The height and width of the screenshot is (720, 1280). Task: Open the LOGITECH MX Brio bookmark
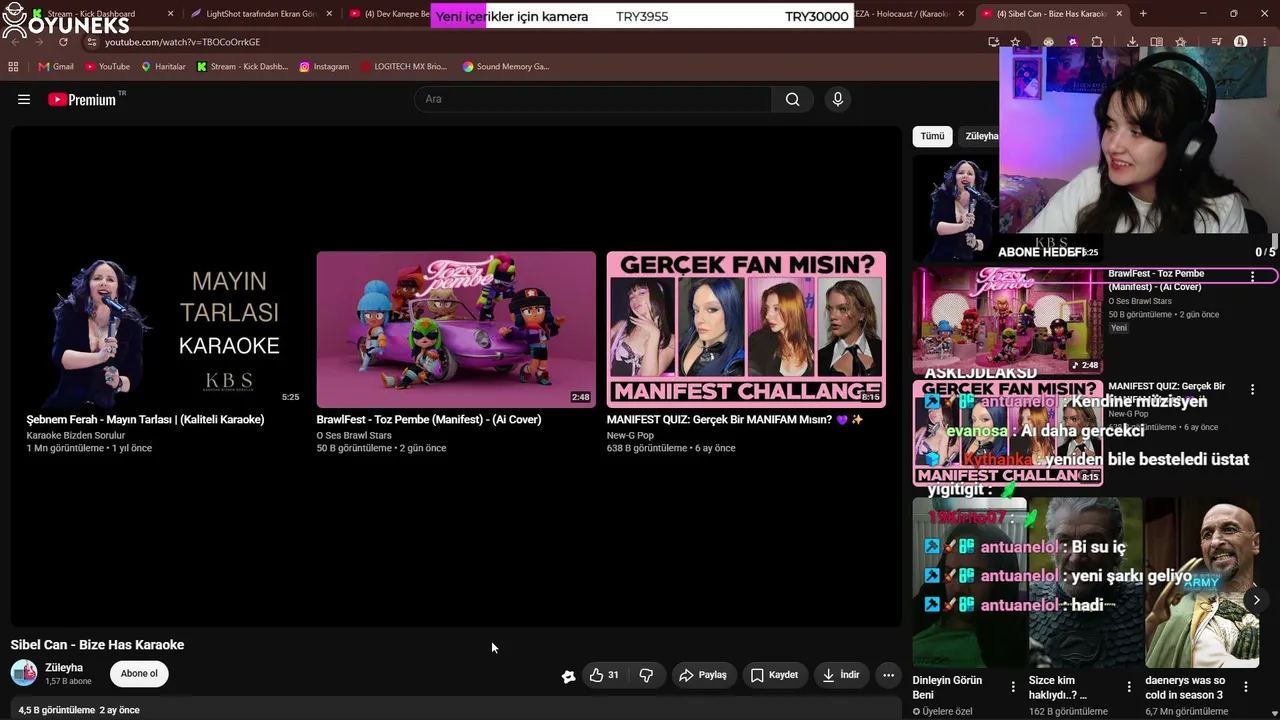403,67
